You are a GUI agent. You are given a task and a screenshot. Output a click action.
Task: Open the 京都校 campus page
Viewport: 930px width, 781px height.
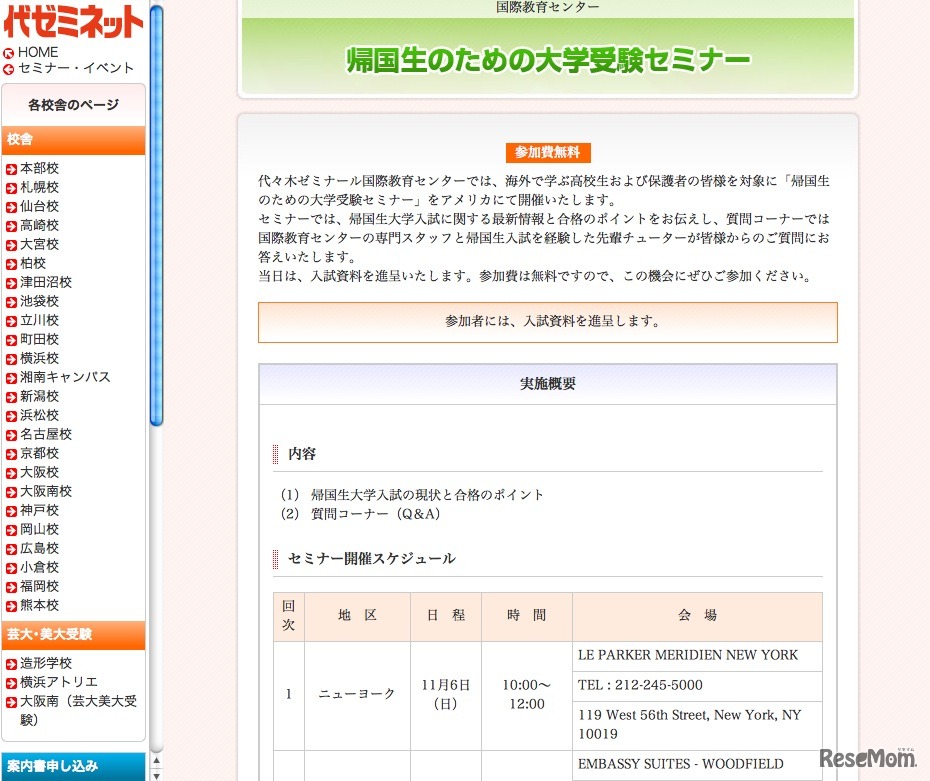[39, 453]
